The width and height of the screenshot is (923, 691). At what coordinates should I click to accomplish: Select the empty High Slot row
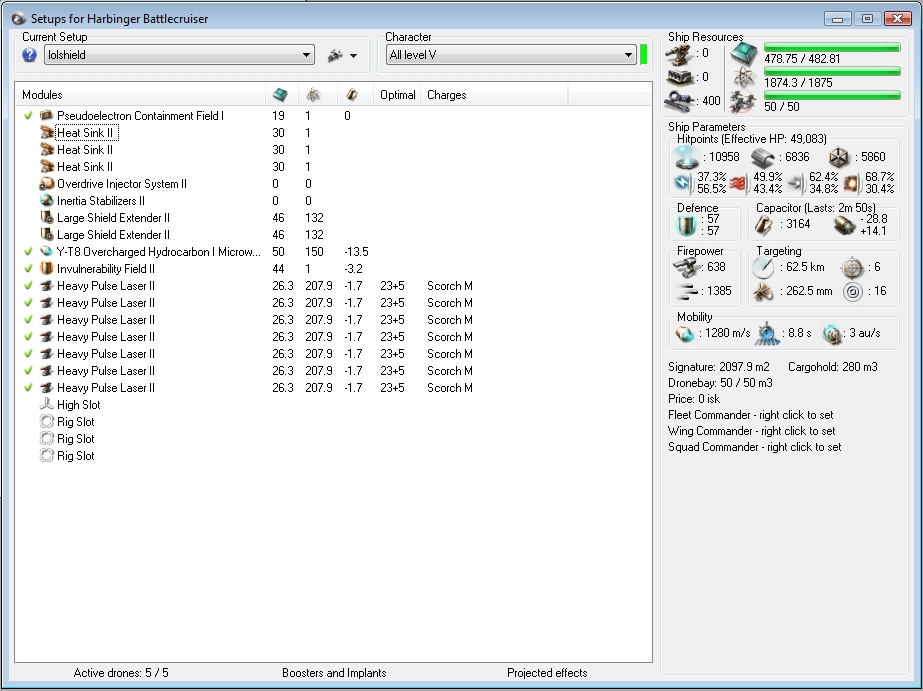click(x=78, y=404)
